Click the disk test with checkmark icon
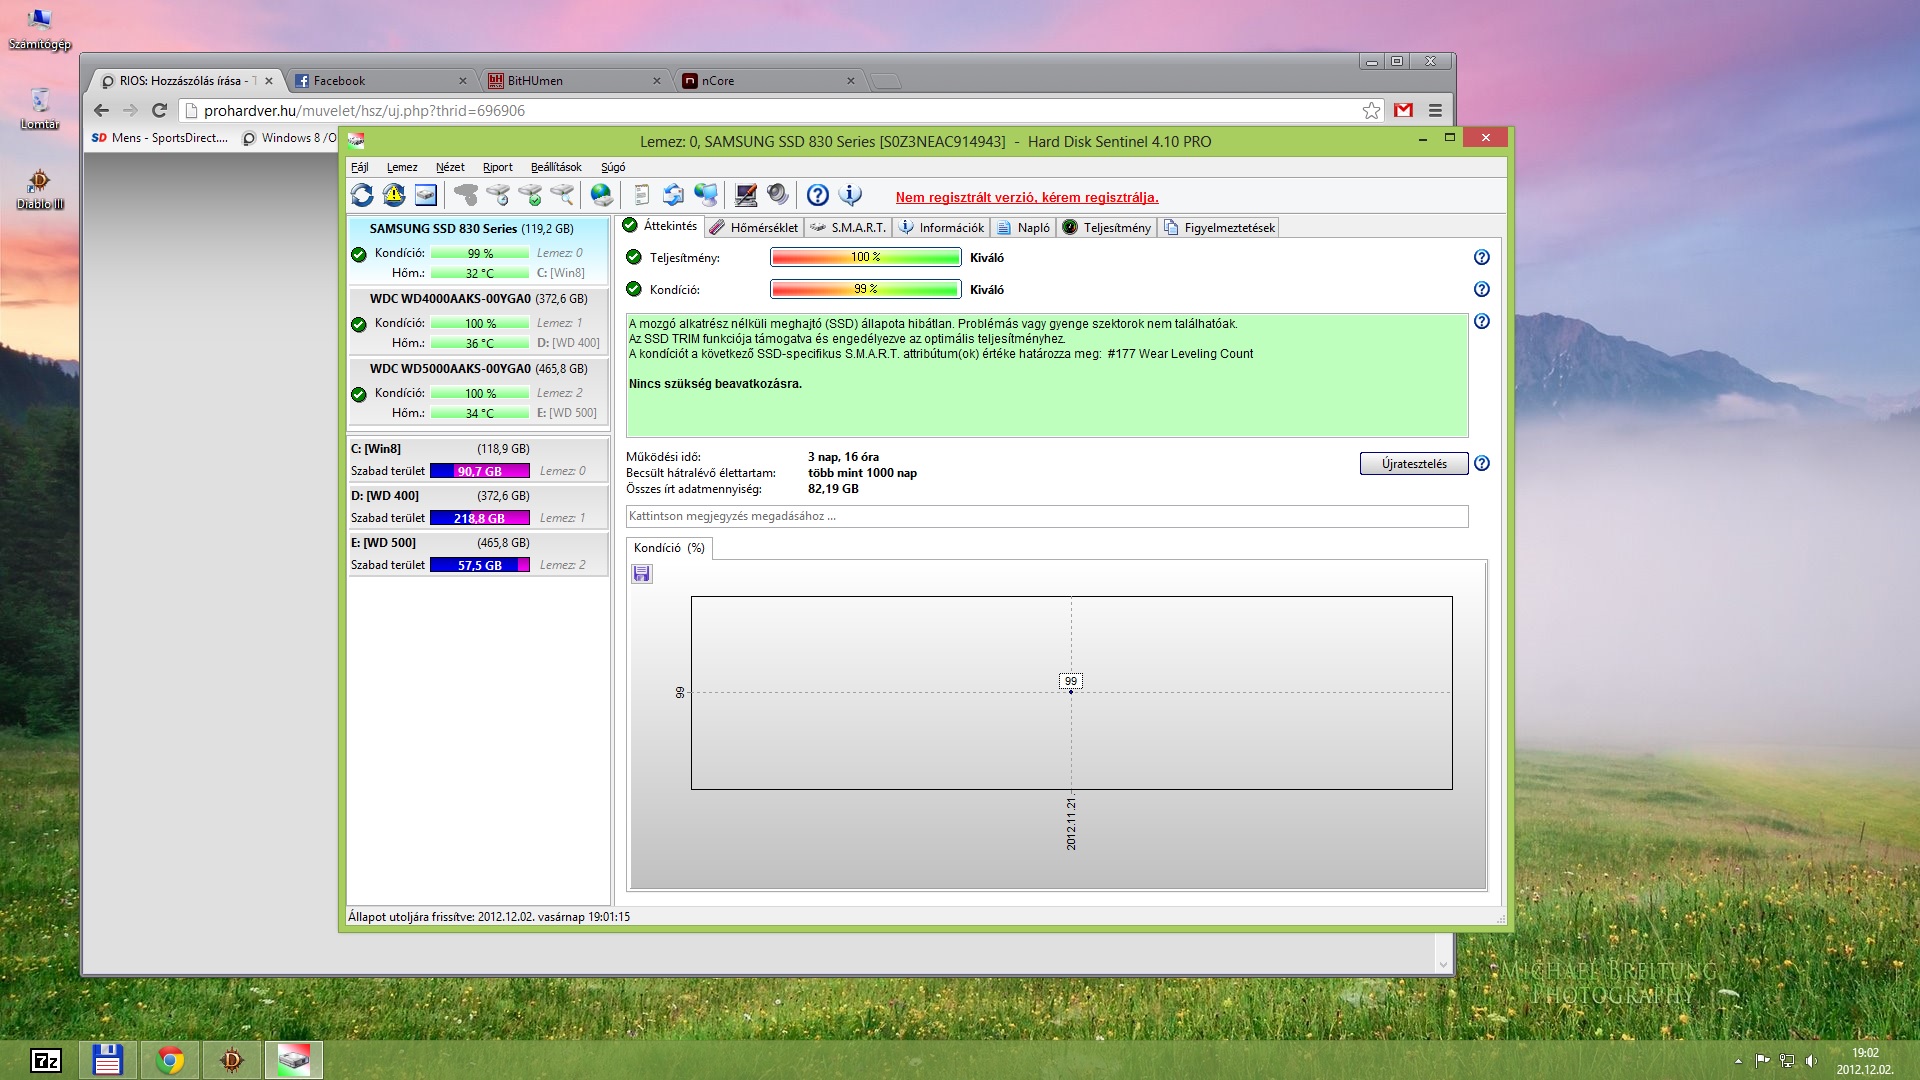Viewport: 1920px width, 1080px height. point(531,195)
